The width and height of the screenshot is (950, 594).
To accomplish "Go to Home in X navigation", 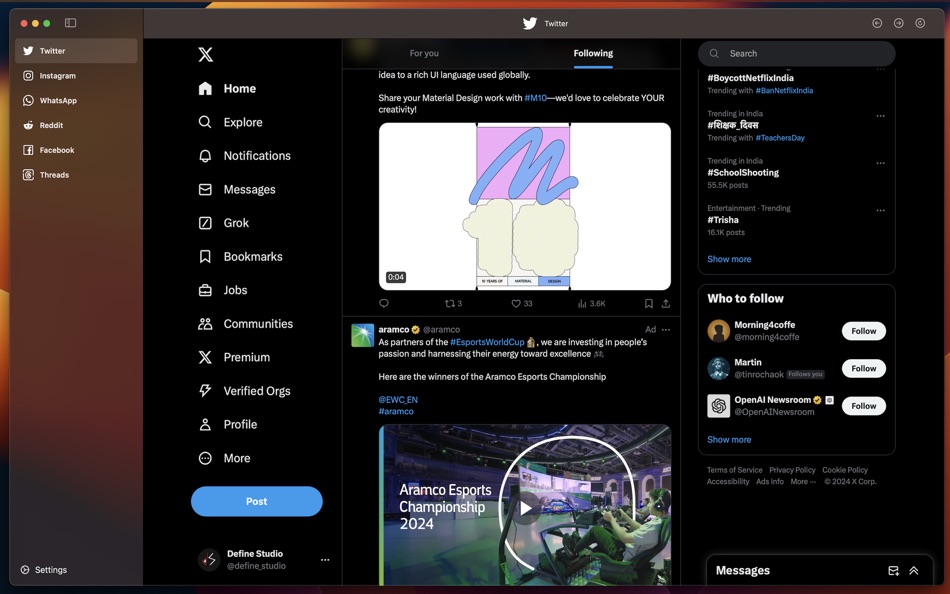I will (227, 88).
